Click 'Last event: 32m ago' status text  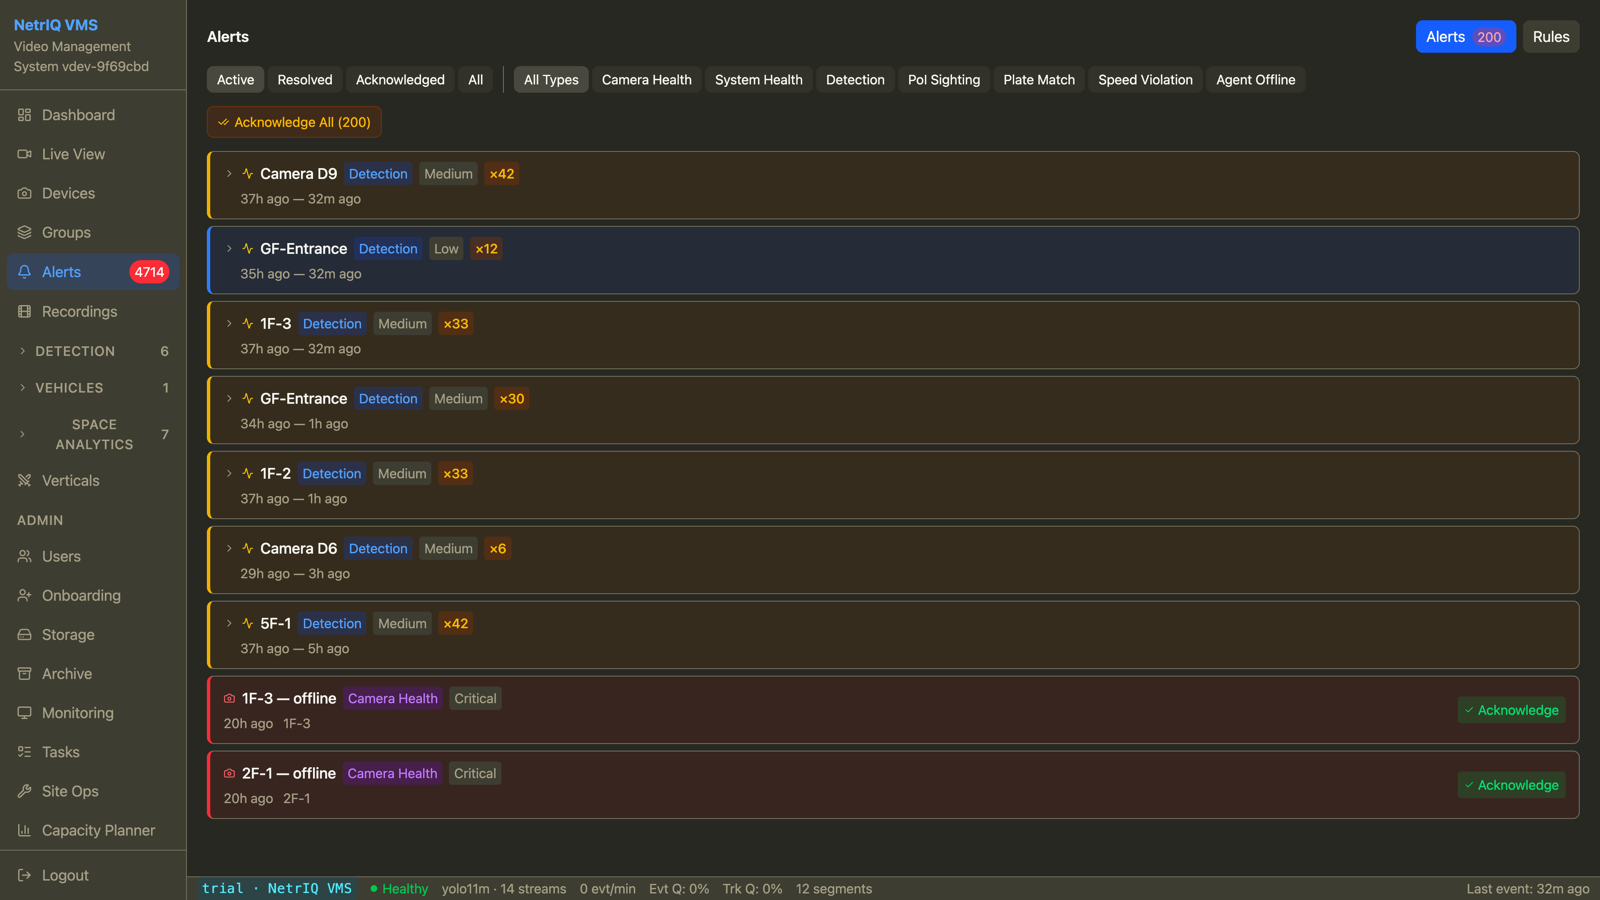click(x=1527, y=889)
